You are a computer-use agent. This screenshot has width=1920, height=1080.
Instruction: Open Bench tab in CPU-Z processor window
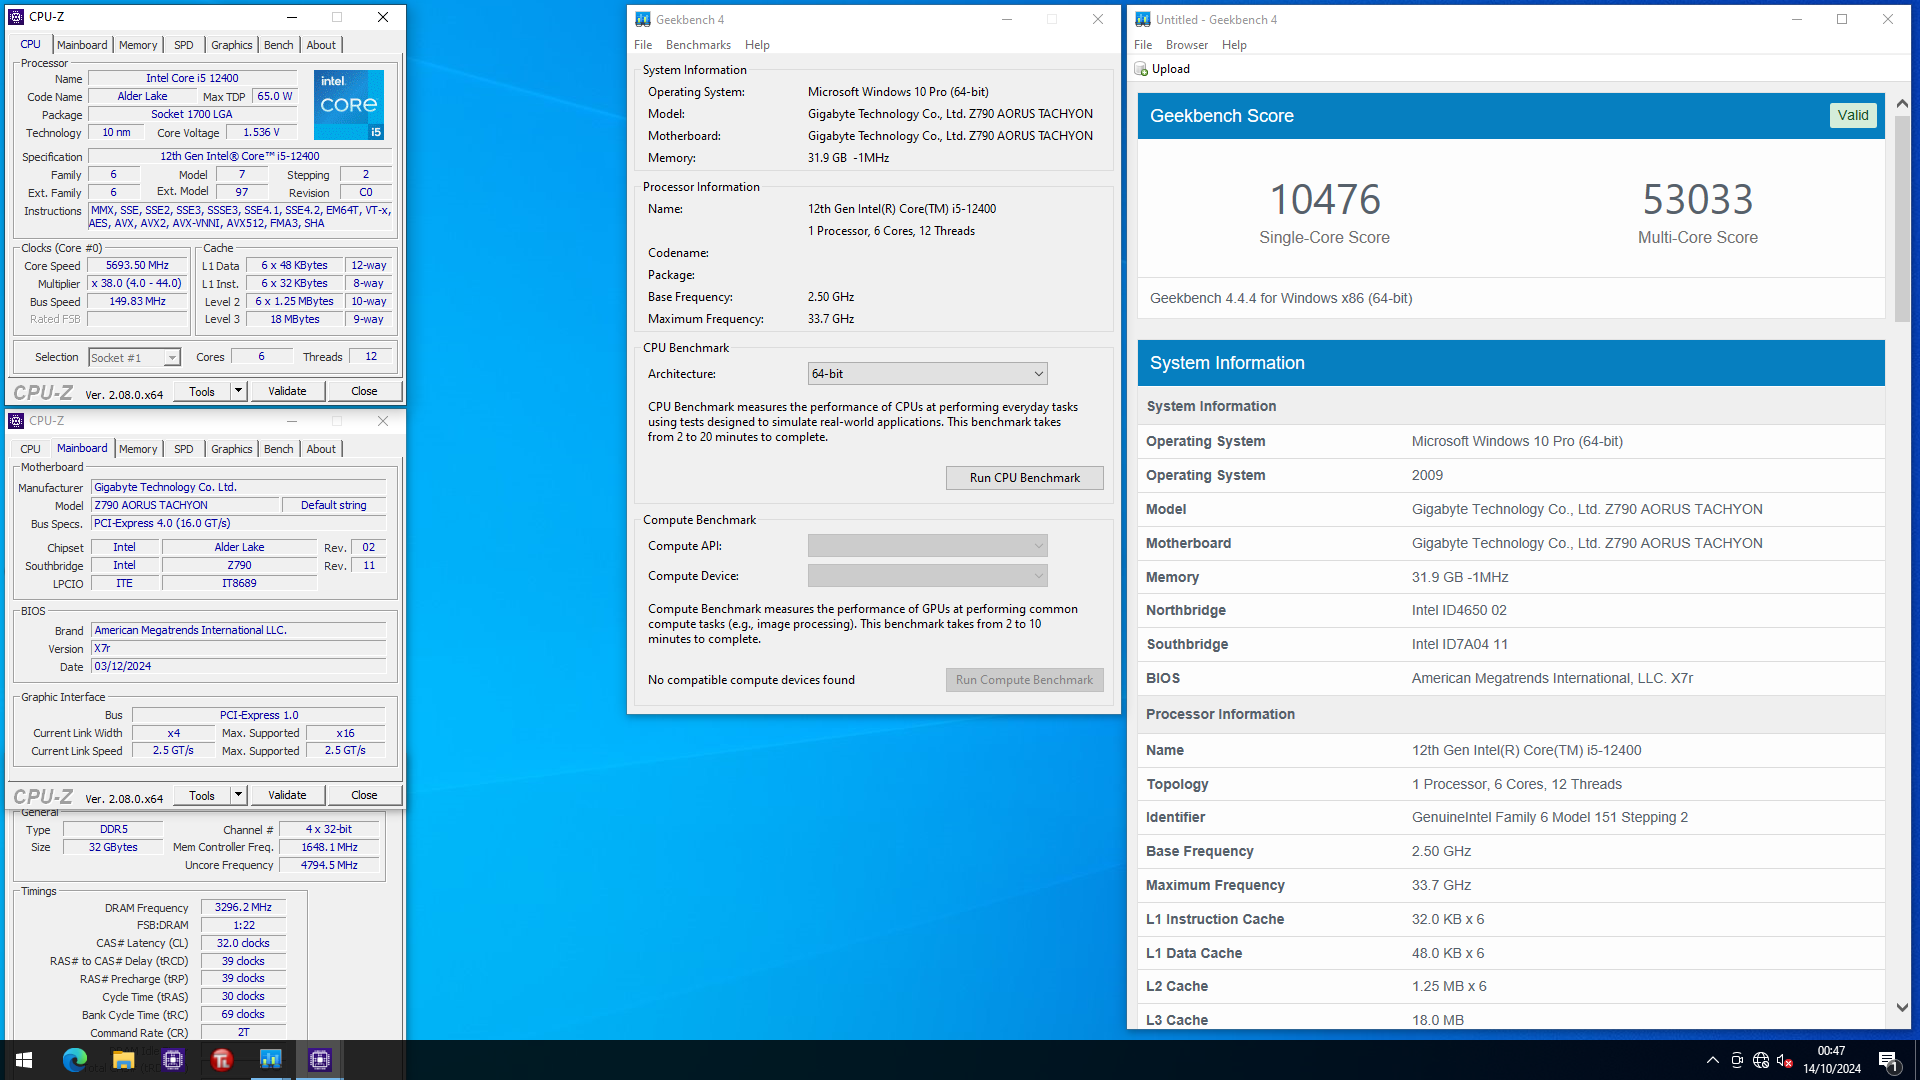(279, 45)
